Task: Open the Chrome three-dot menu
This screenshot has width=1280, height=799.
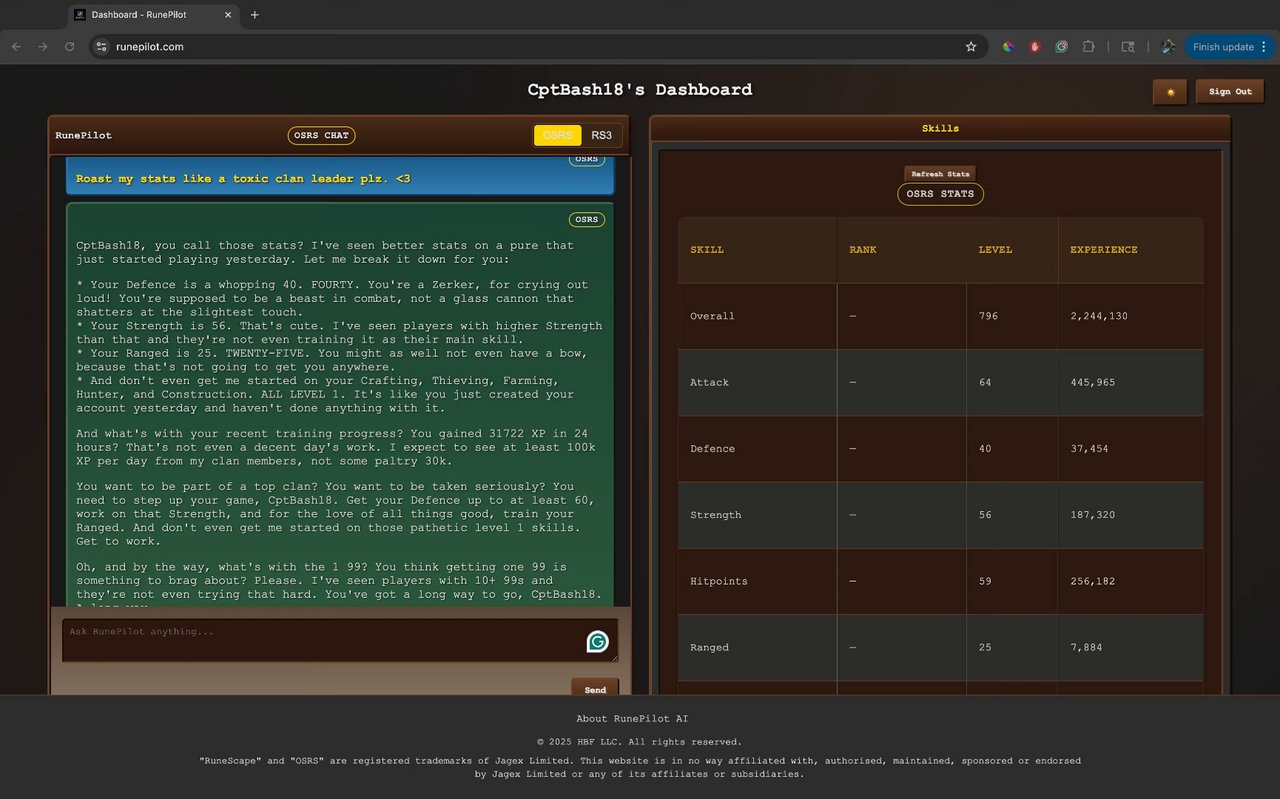Action: pos(1264,47)
